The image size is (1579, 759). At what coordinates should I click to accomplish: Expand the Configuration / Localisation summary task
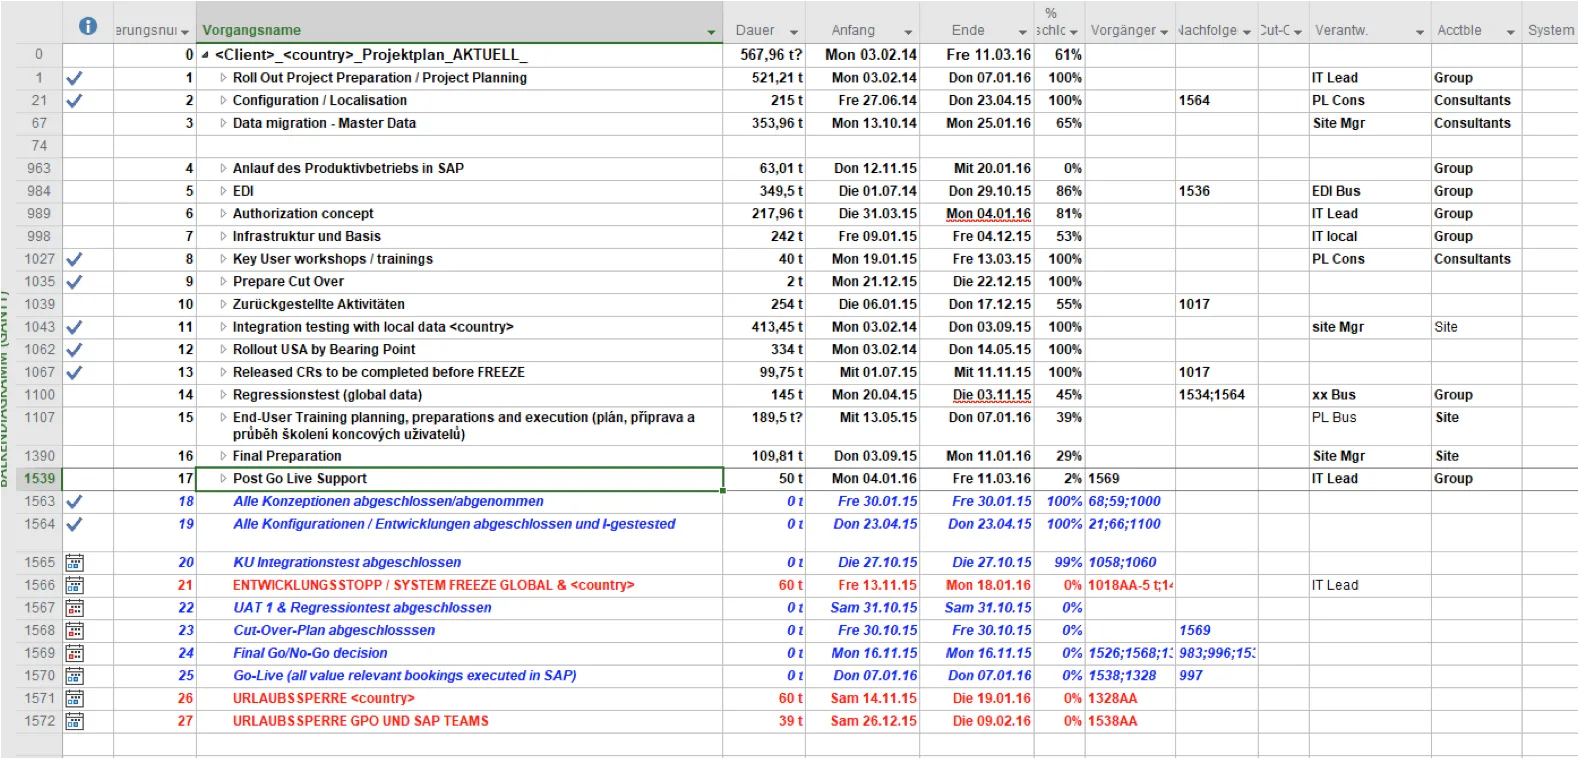(x=223, y=101)
